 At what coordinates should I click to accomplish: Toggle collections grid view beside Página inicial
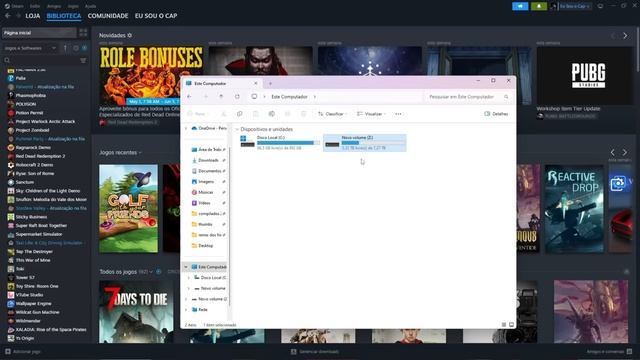[x=83, y=33]
